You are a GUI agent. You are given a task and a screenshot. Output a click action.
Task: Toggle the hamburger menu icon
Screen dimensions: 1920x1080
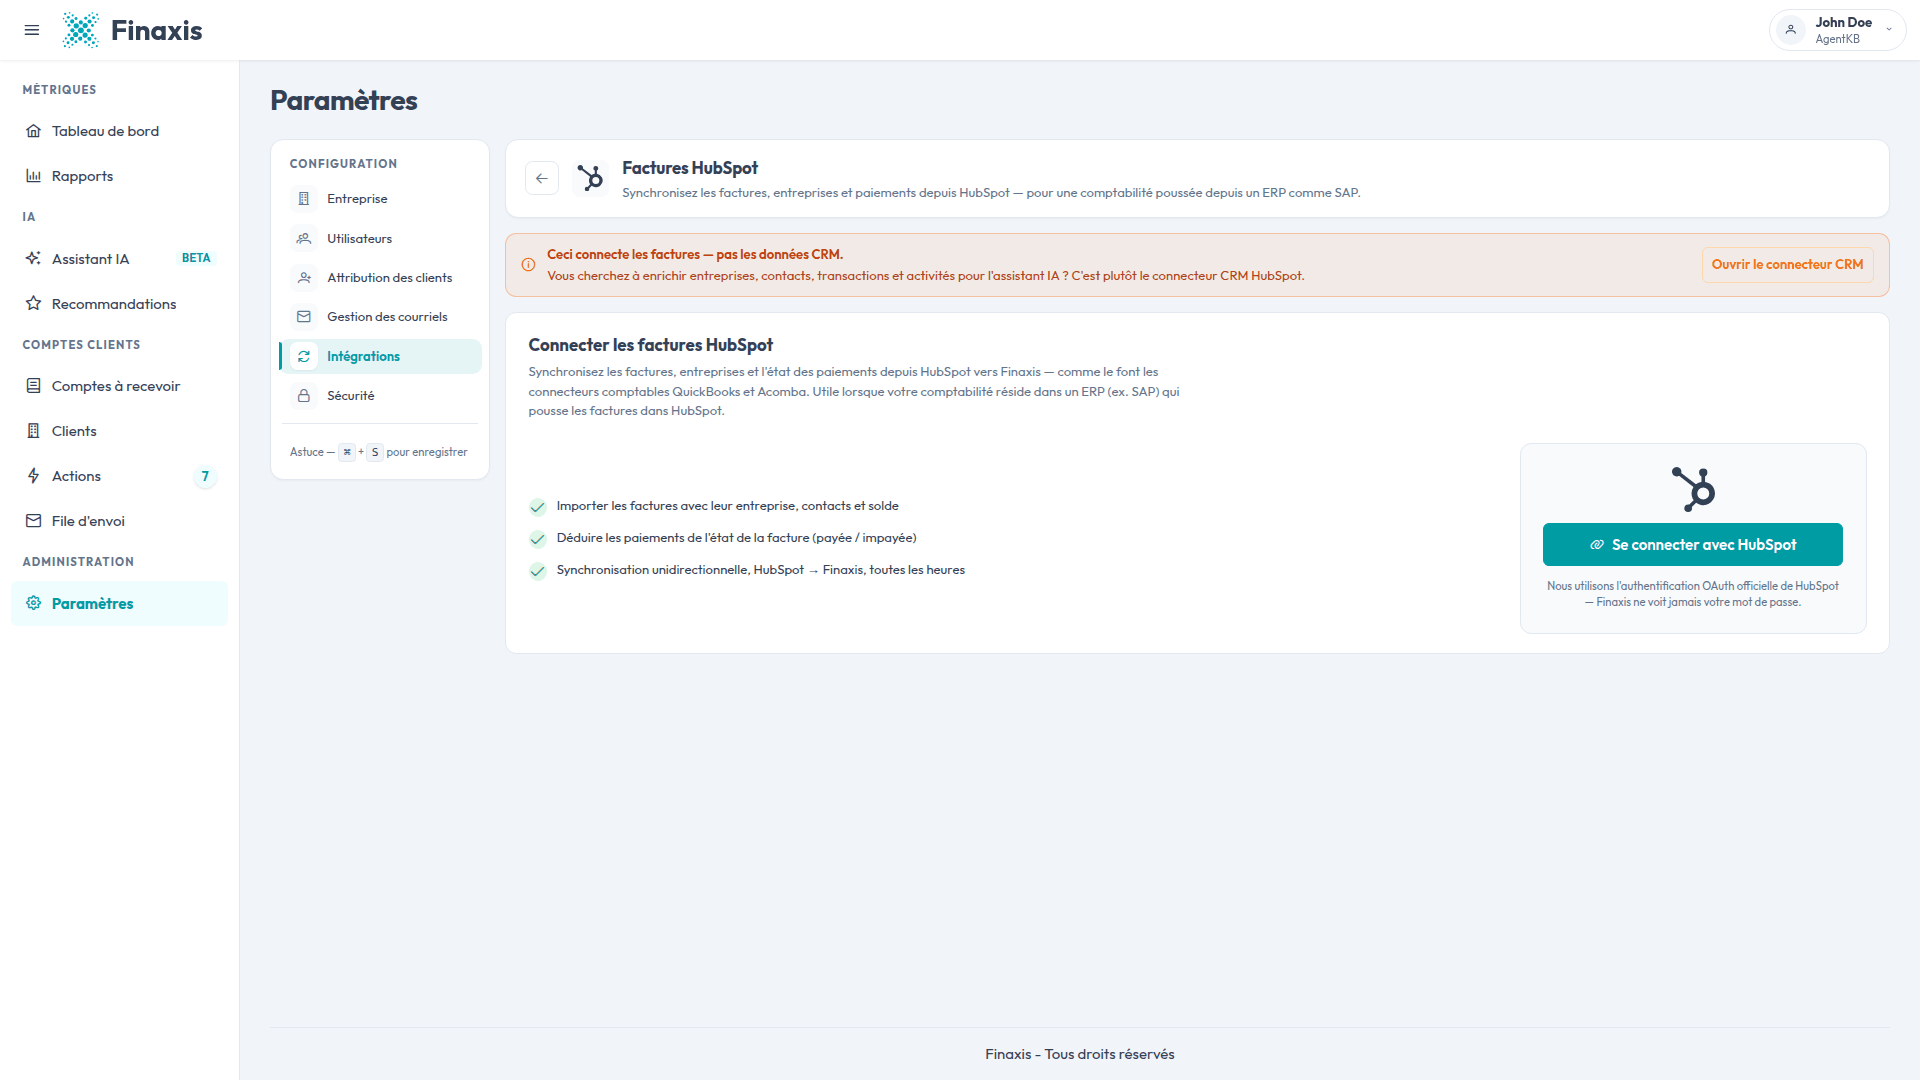tap(32, 30)
